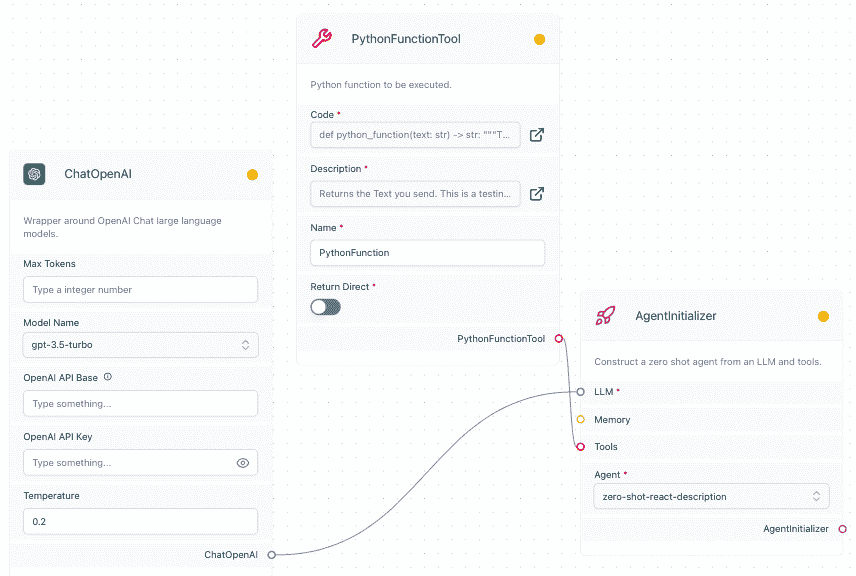
Task: Click 'Construct a zero shot agent' description text
Action: tap(708, 362)
